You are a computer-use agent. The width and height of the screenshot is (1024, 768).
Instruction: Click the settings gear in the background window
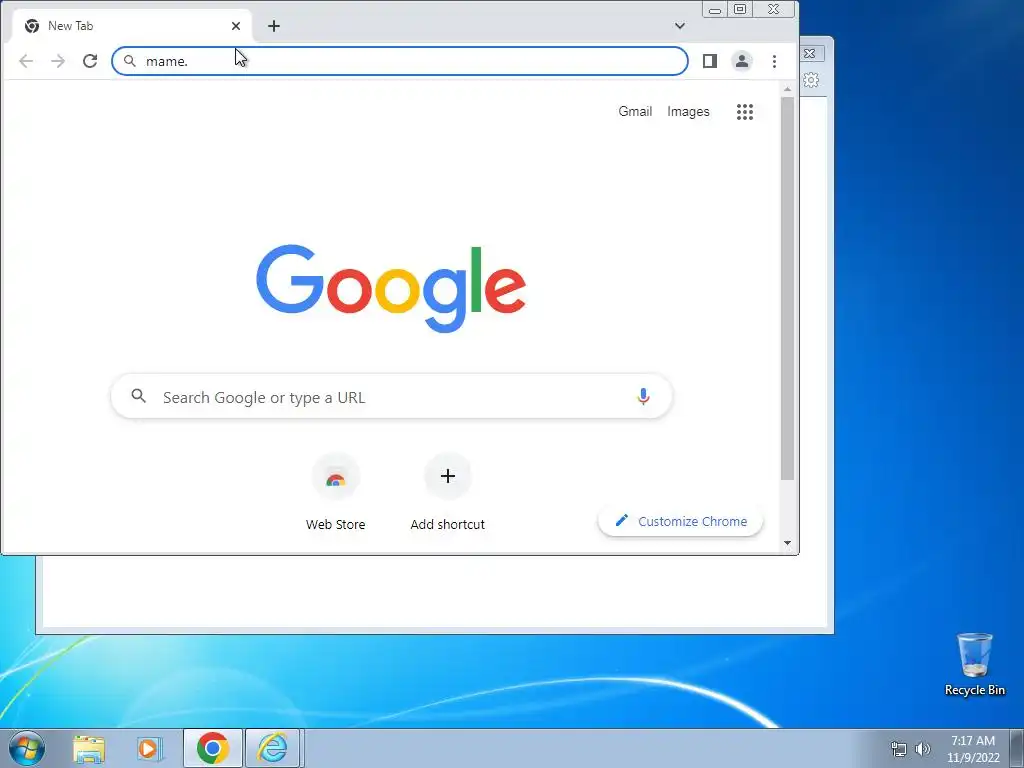811,80
